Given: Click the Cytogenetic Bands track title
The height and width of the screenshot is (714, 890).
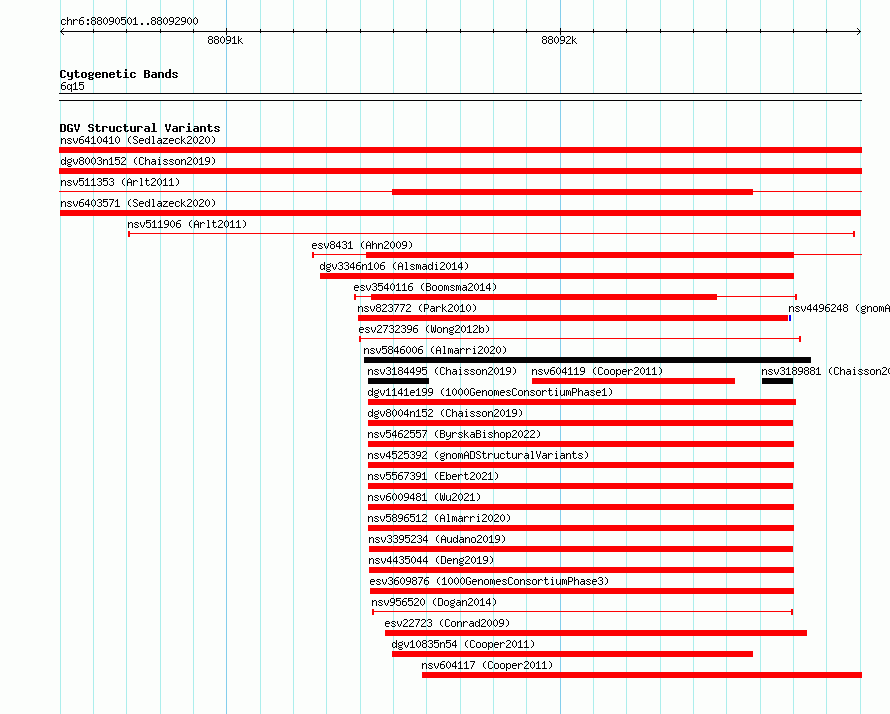Looking at the screenshot, I should coord(119,74).
